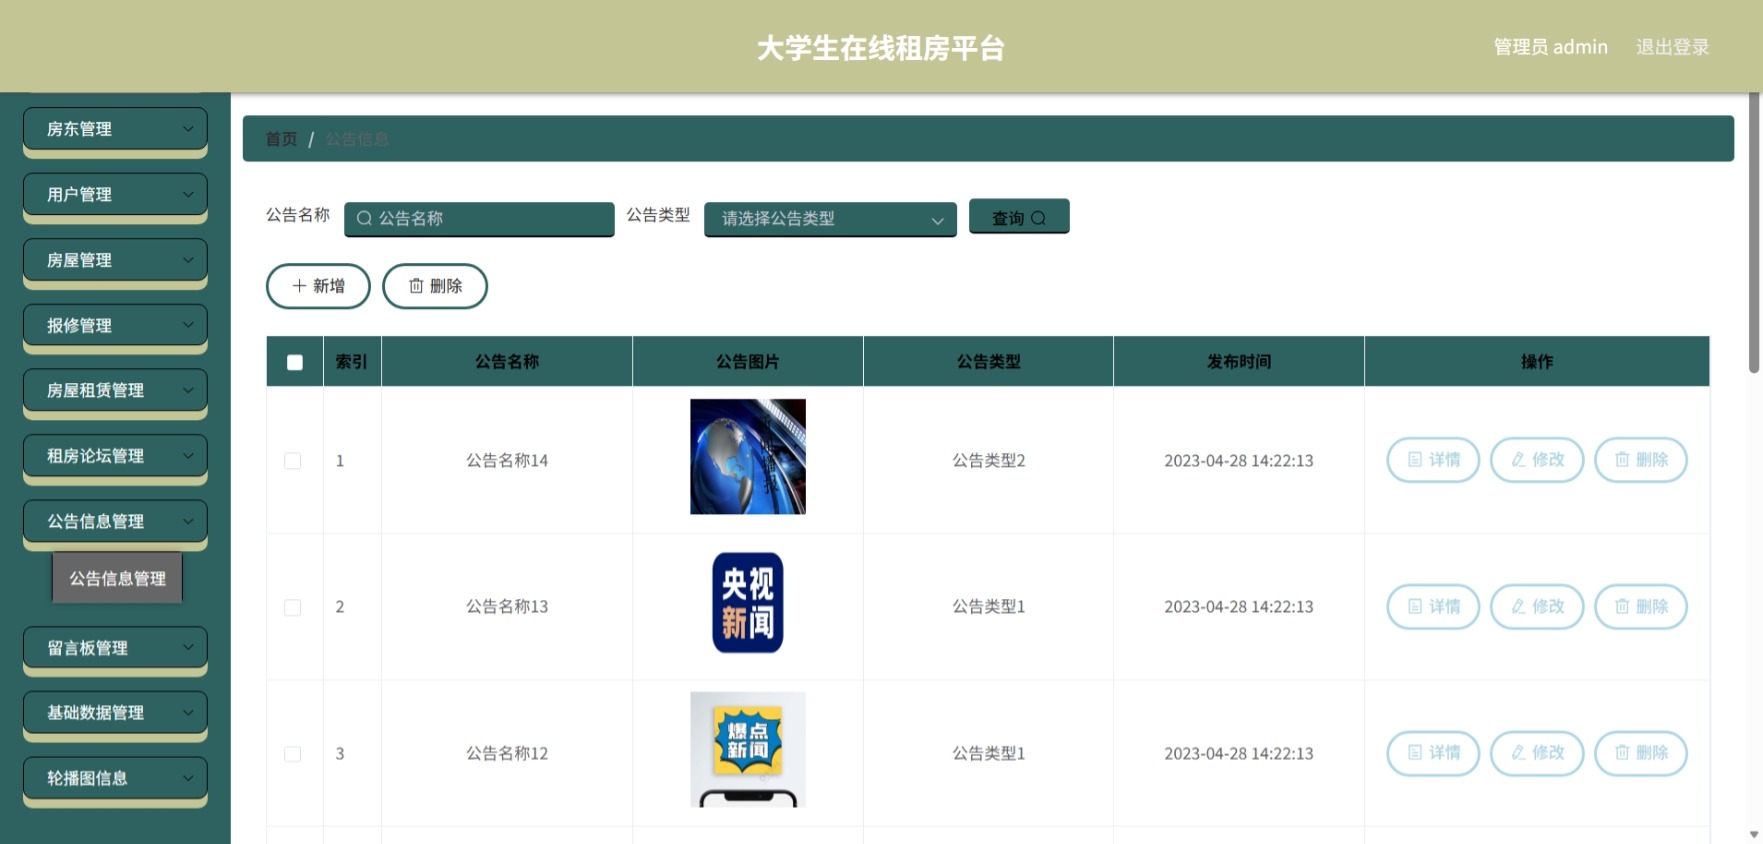Click 公告类型2 cell in first row

(989, 461)
